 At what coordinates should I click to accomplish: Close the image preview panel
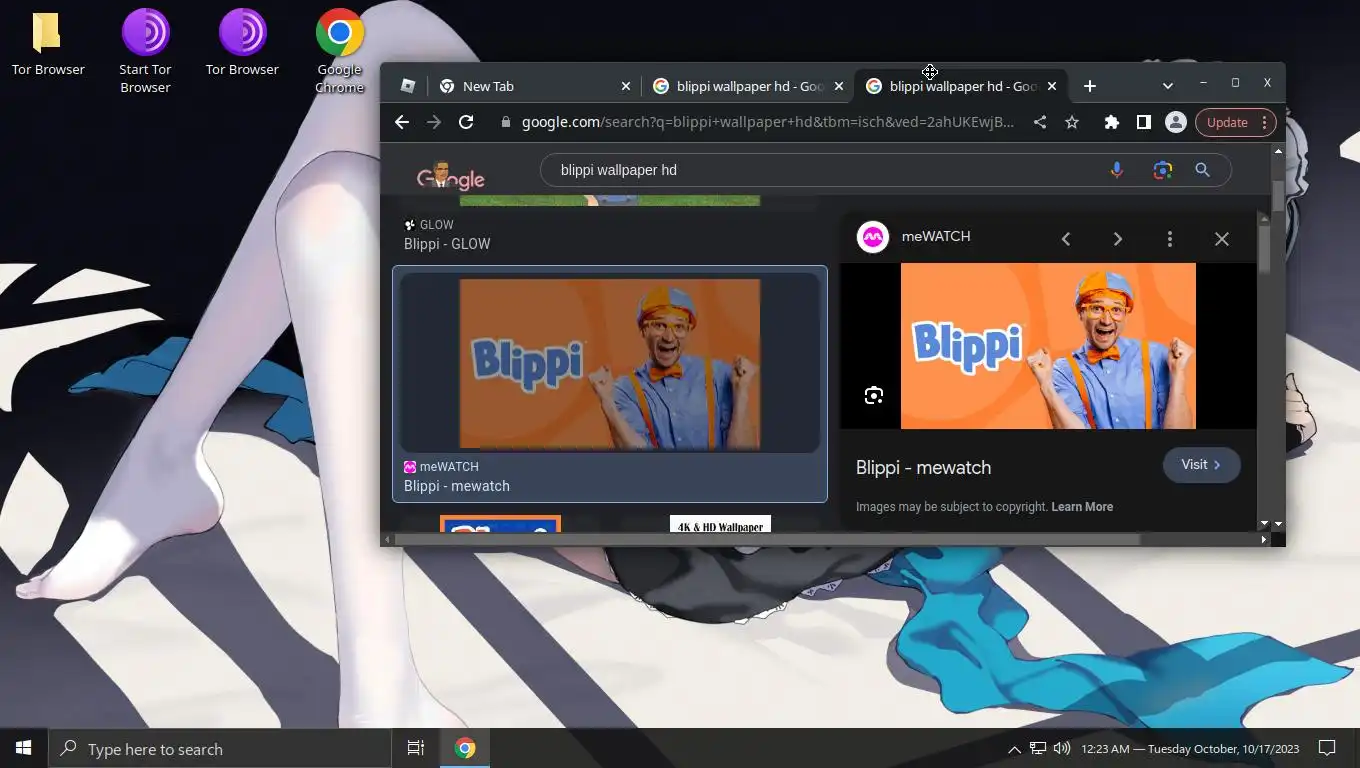[x=1222, y=239]
